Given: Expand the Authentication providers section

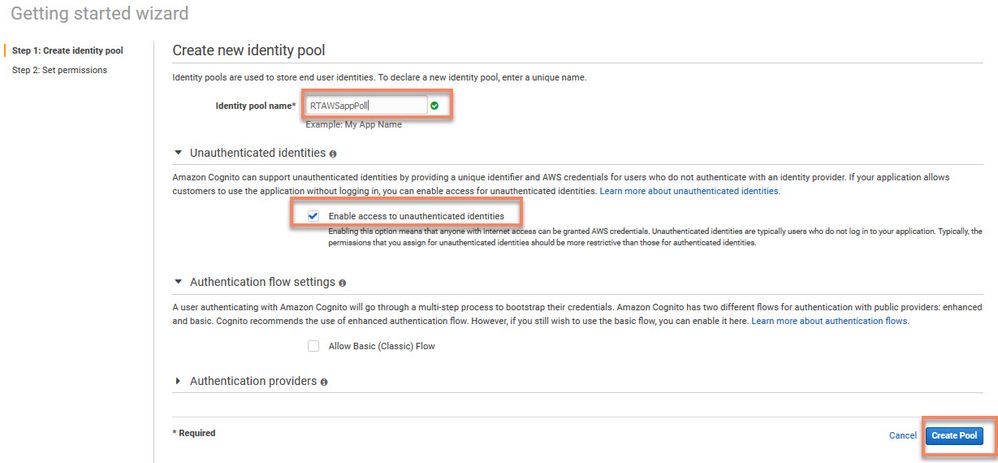Looking at the screenshot, I should (x=179, y=381).
